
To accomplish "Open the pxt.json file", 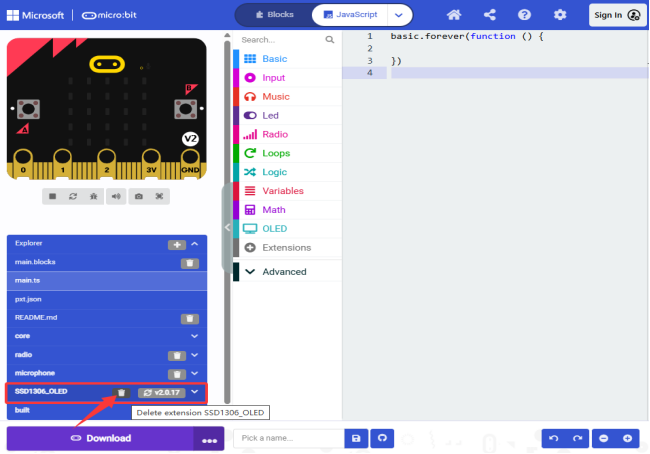I will pos(107,299).
